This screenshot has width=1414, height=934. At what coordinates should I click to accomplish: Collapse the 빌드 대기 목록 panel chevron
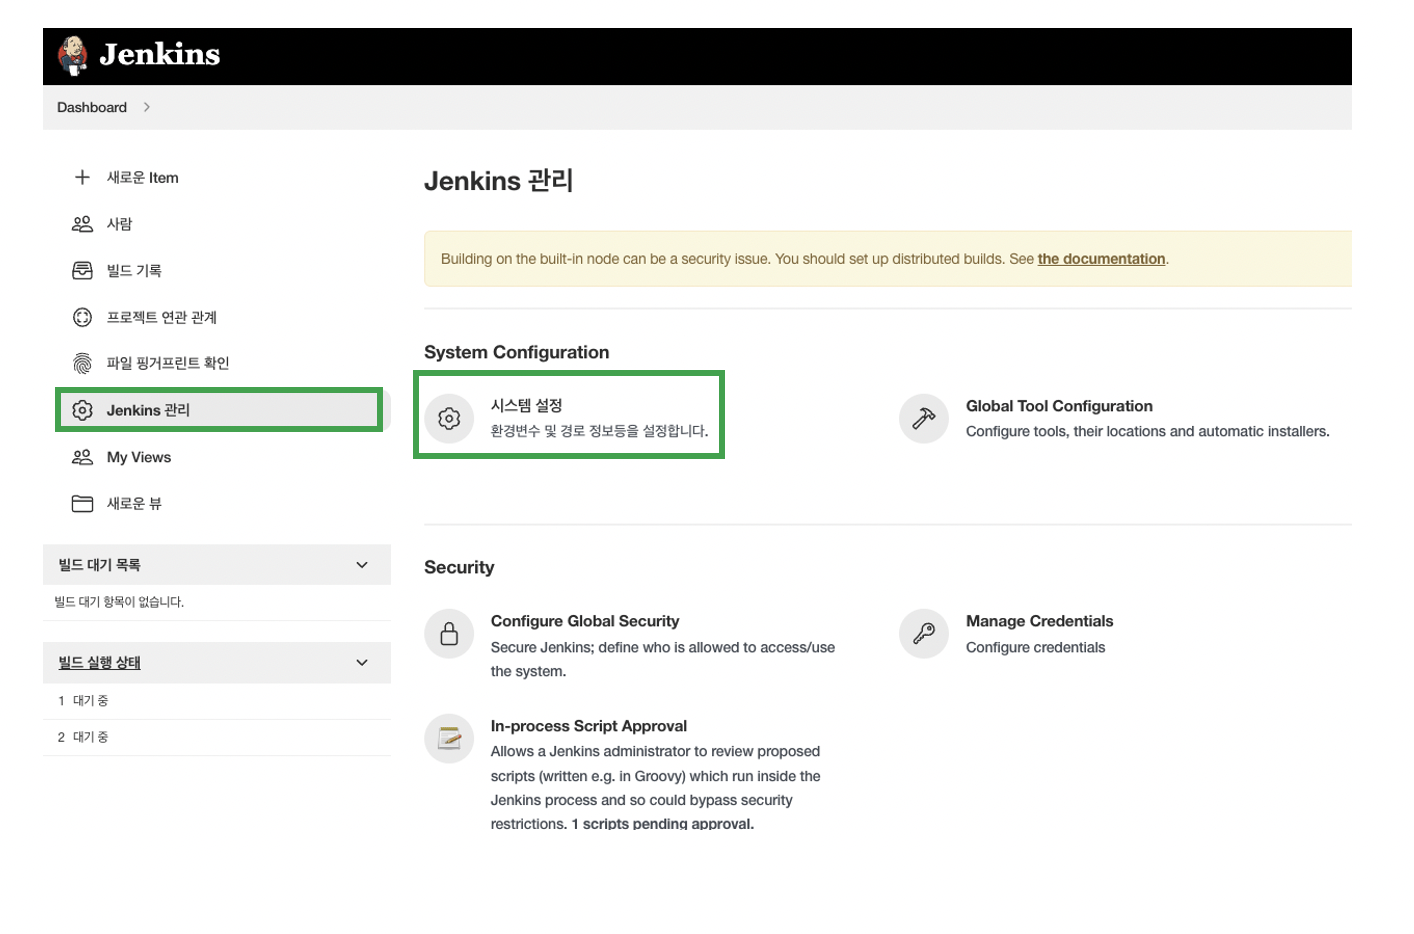coord(362,565)
